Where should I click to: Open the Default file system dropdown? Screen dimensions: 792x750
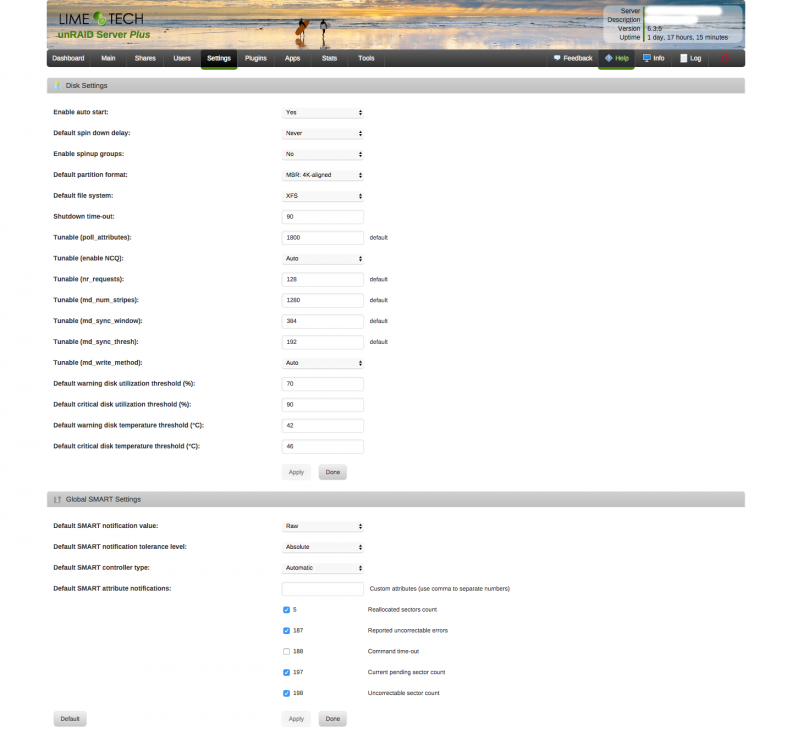[x=322, y=196]
